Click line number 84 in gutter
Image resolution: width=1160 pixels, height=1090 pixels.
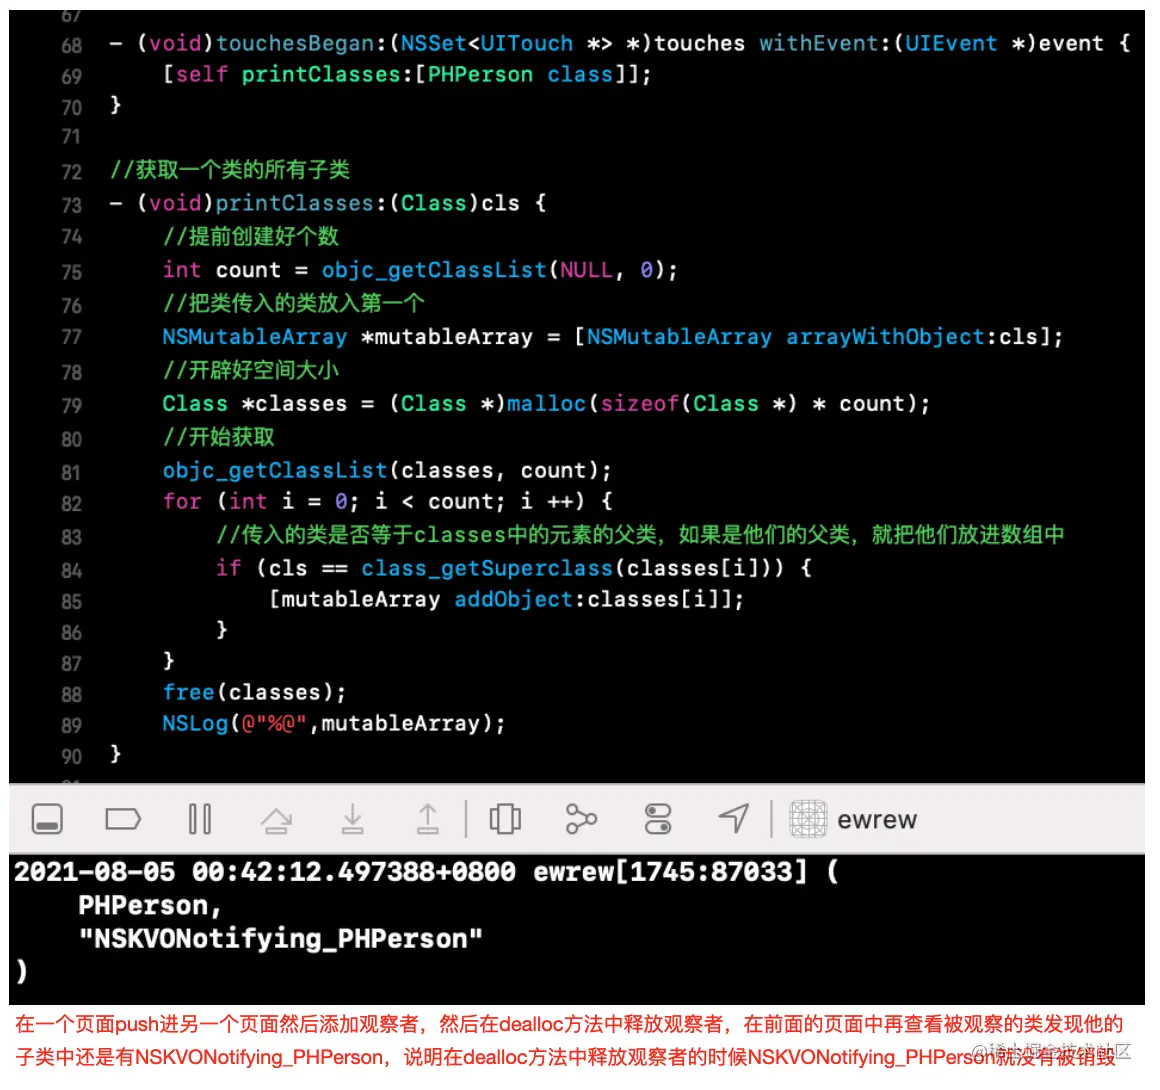[71, 570]
